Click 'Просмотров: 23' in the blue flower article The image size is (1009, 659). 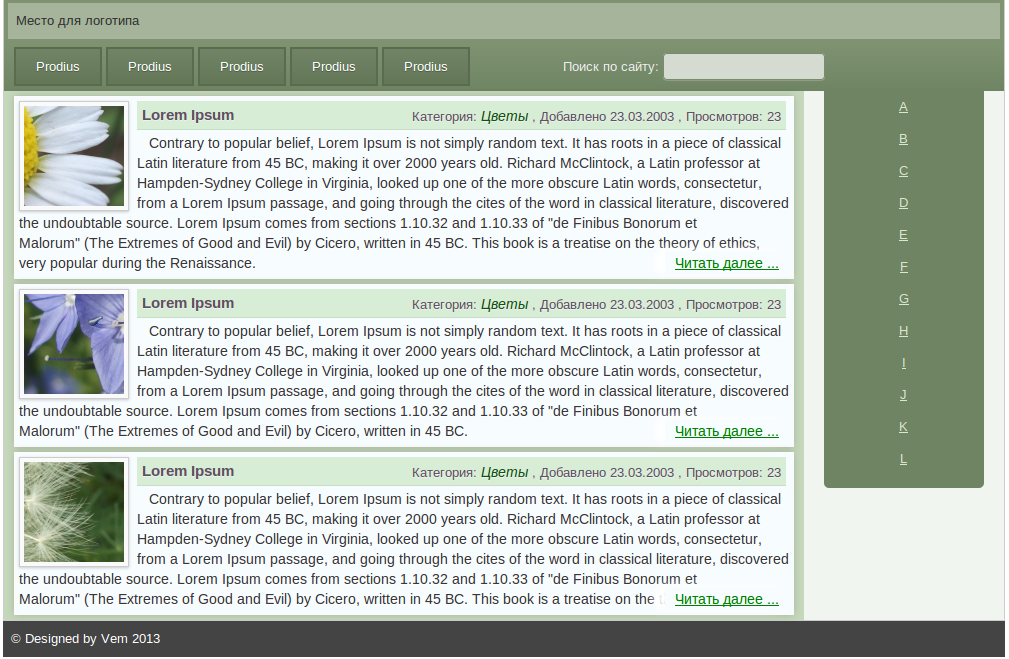coord(734,304)
